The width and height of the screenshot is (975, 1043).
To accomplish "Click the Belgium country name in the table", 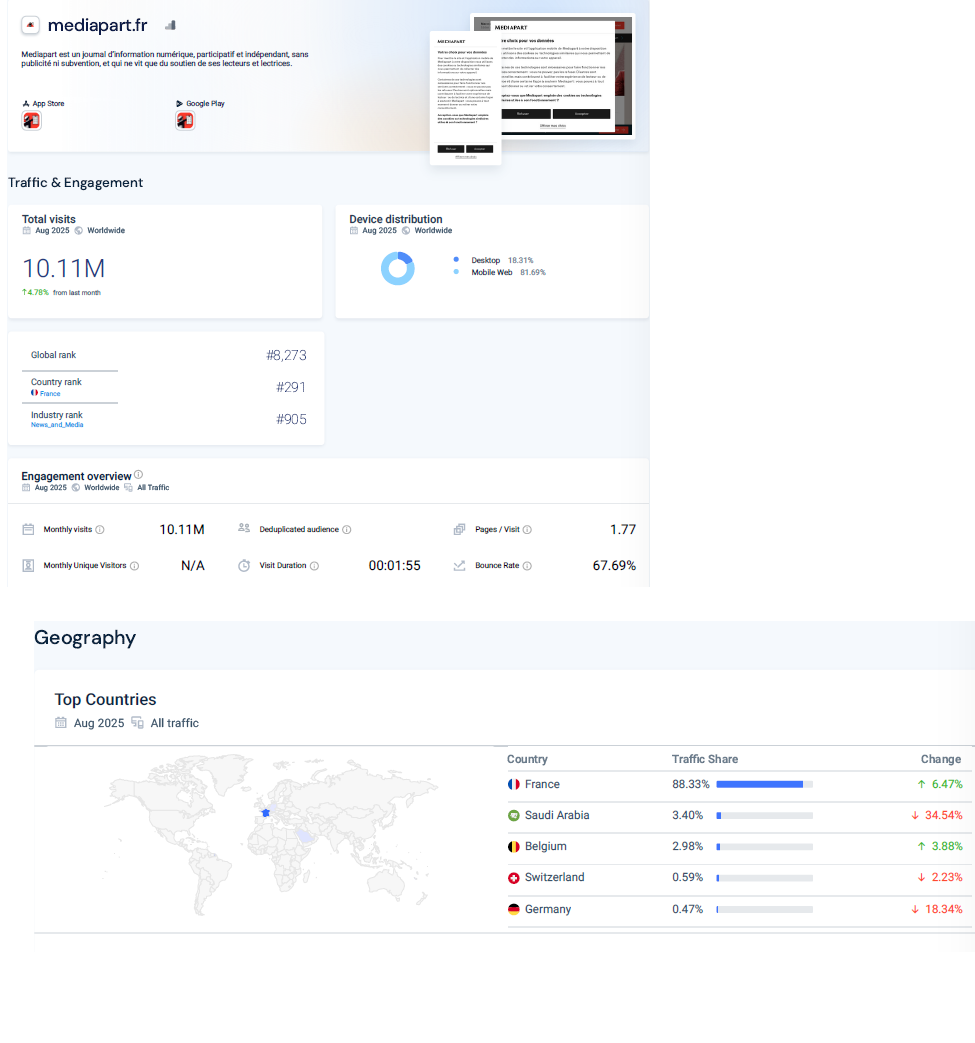I will pyautogui.click(x=546, y=847).
